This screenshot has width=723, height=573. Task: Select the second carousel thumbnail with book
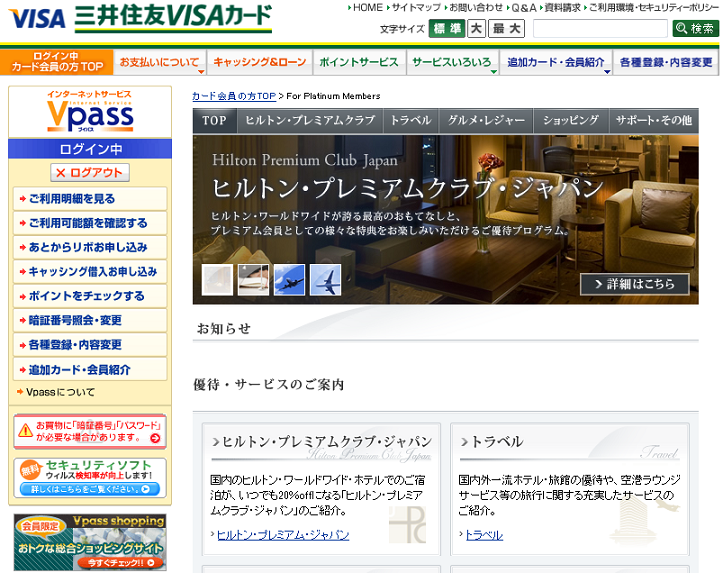(253, 280)
